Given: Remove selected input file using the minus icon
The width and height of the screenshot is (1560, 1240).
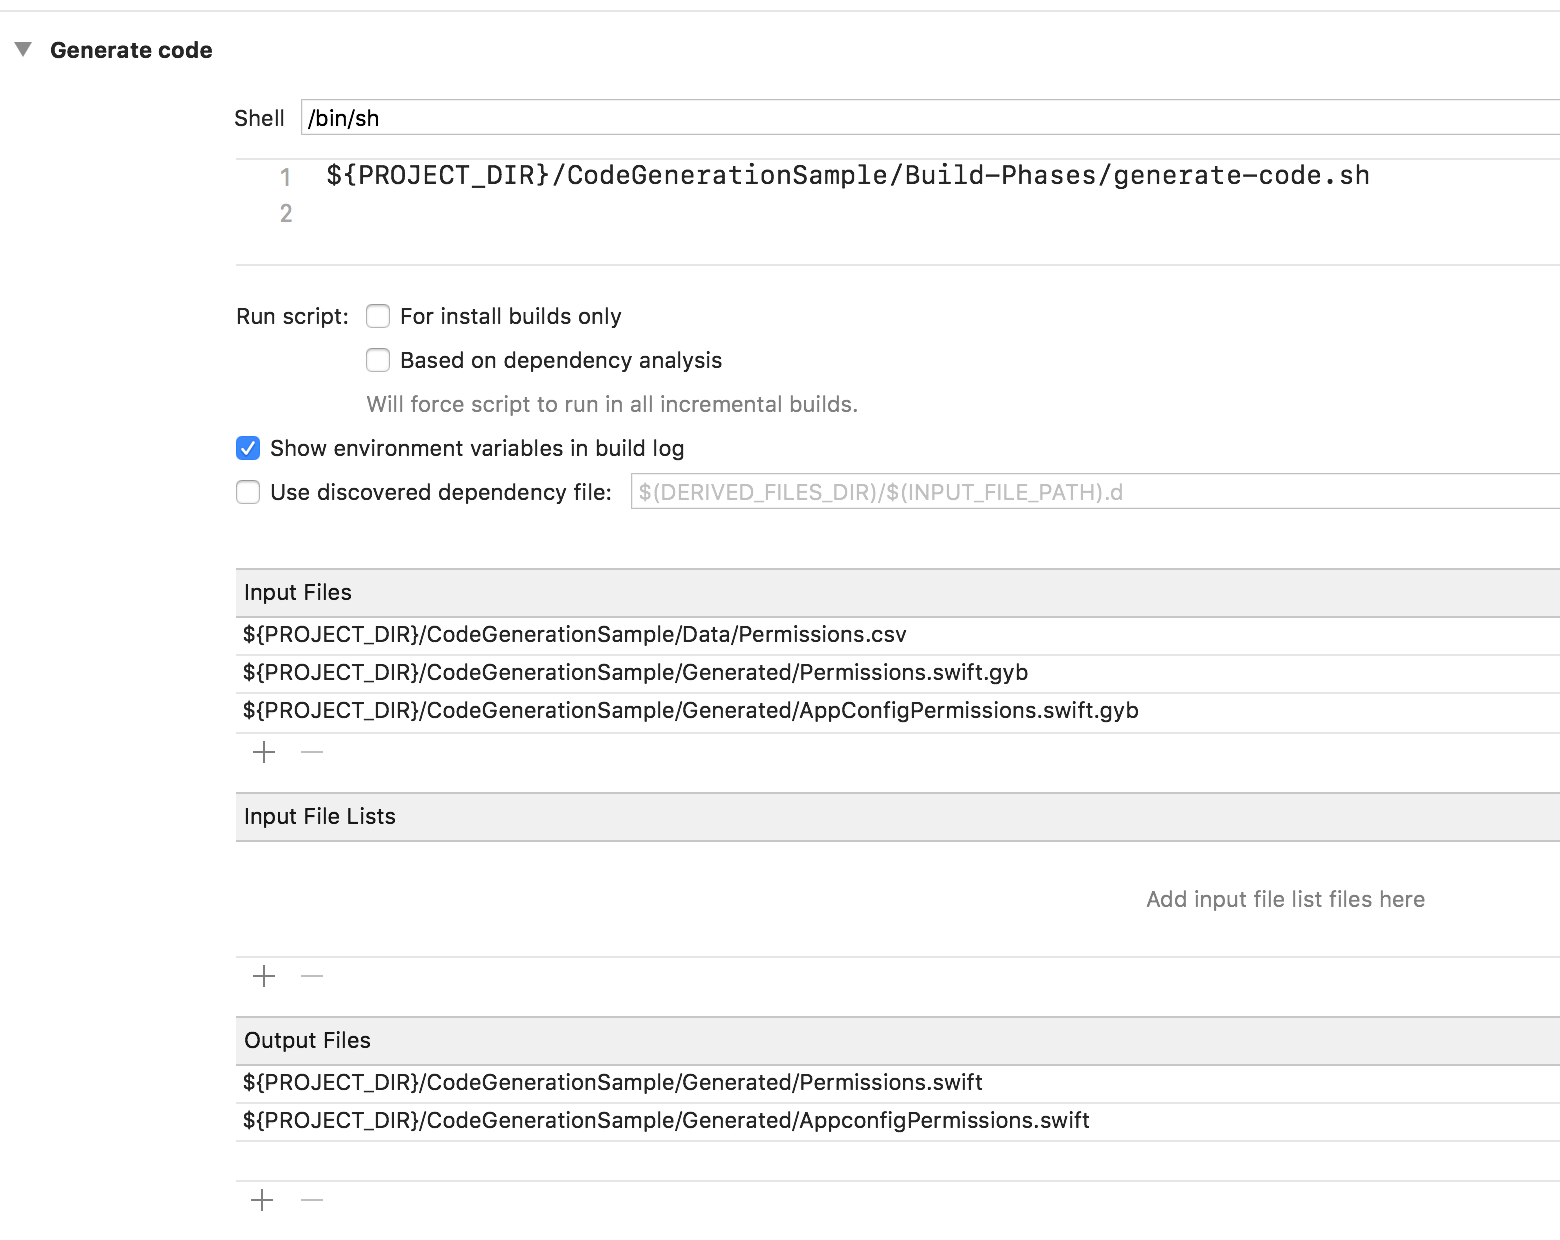Looking at the screenshot, I should point(311,752).
